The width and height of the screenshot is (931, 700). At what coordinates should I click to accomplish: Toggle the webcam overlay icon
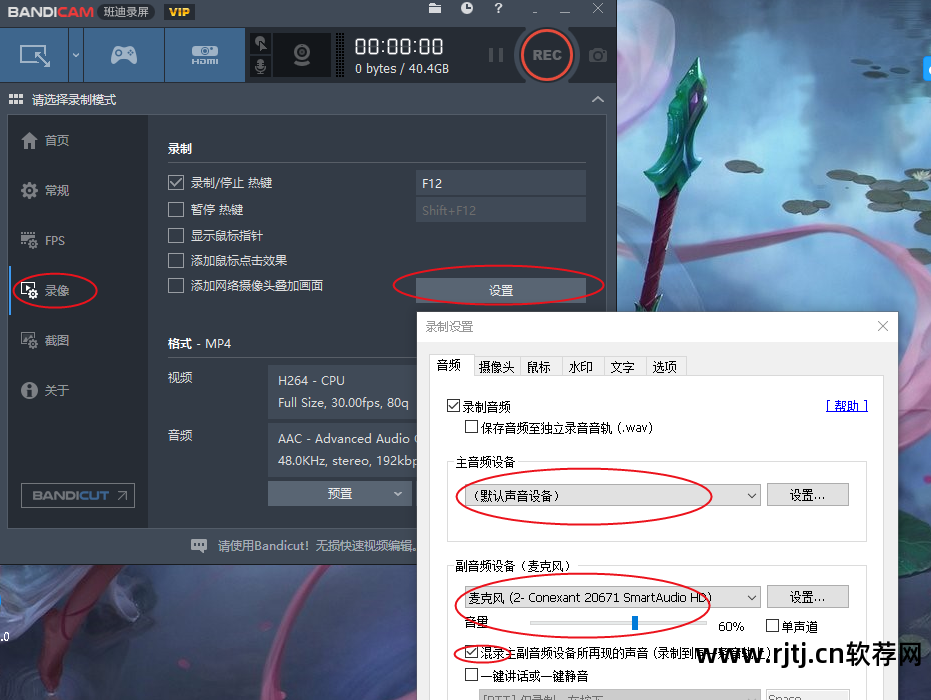tap(302, 55)
